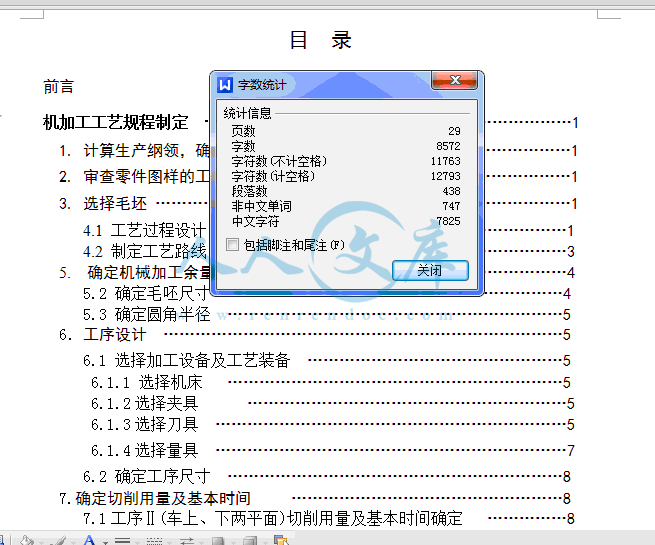The width and height of the screenshot is (655, 545).
Task: Click the 3D effects cube icon
Action: tap(250, 541)
